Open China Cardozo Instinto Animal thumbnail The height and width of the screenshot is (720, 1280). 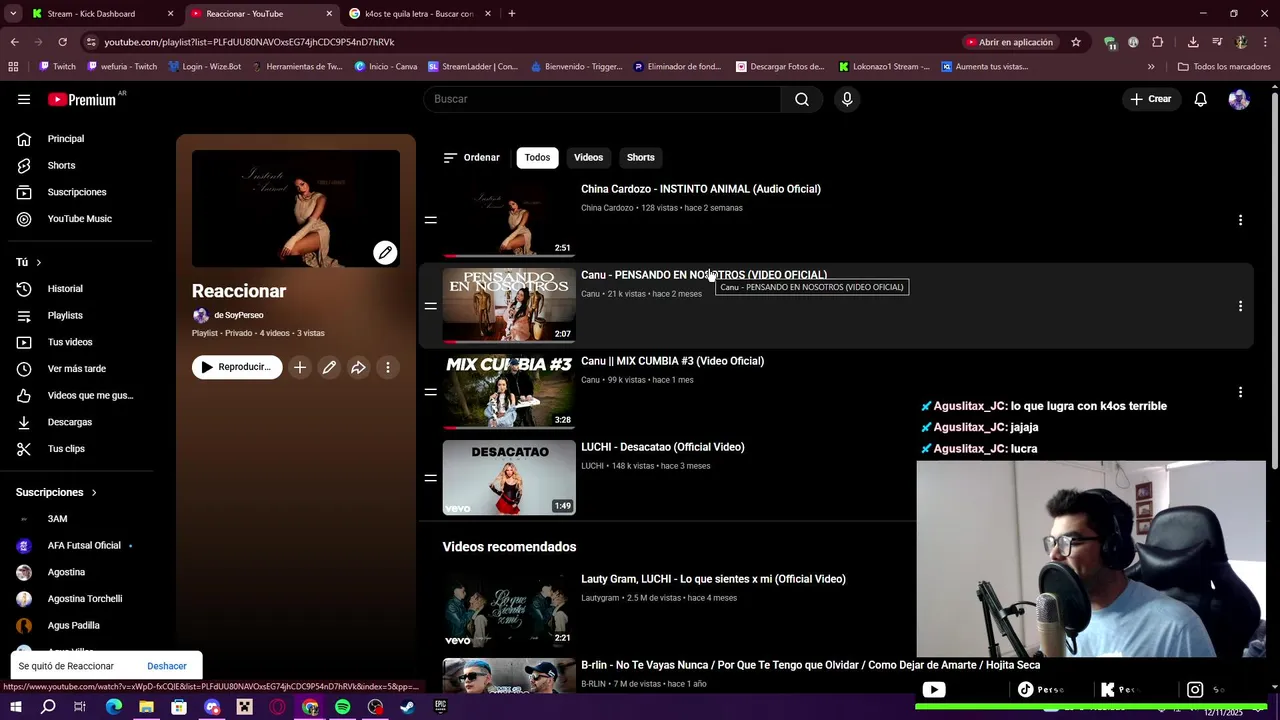[x=509, y=220]
